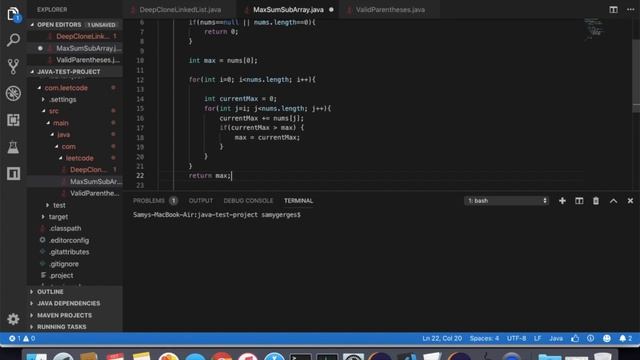This screenshot has width=640, height=360.
Task: Open the Debug view icon
Action: click(x=13, y=93)
